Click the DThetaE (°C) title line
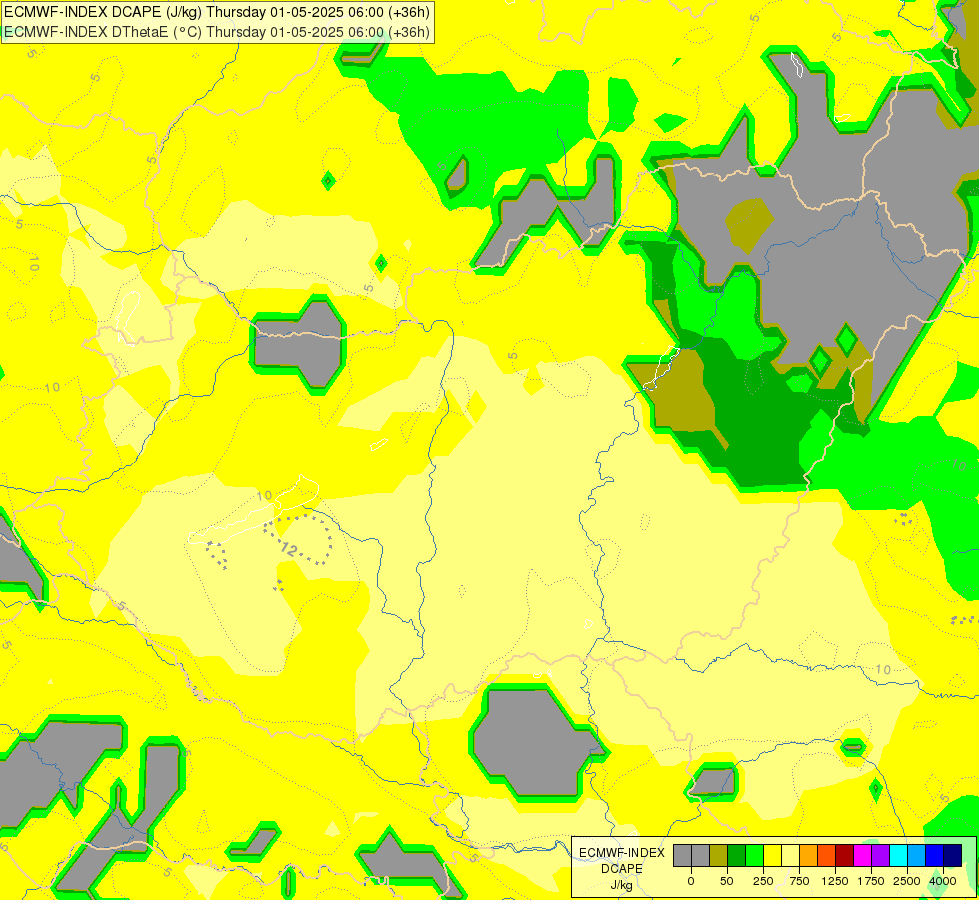Viewport: 979px width, 900px height. pos(217,32)
